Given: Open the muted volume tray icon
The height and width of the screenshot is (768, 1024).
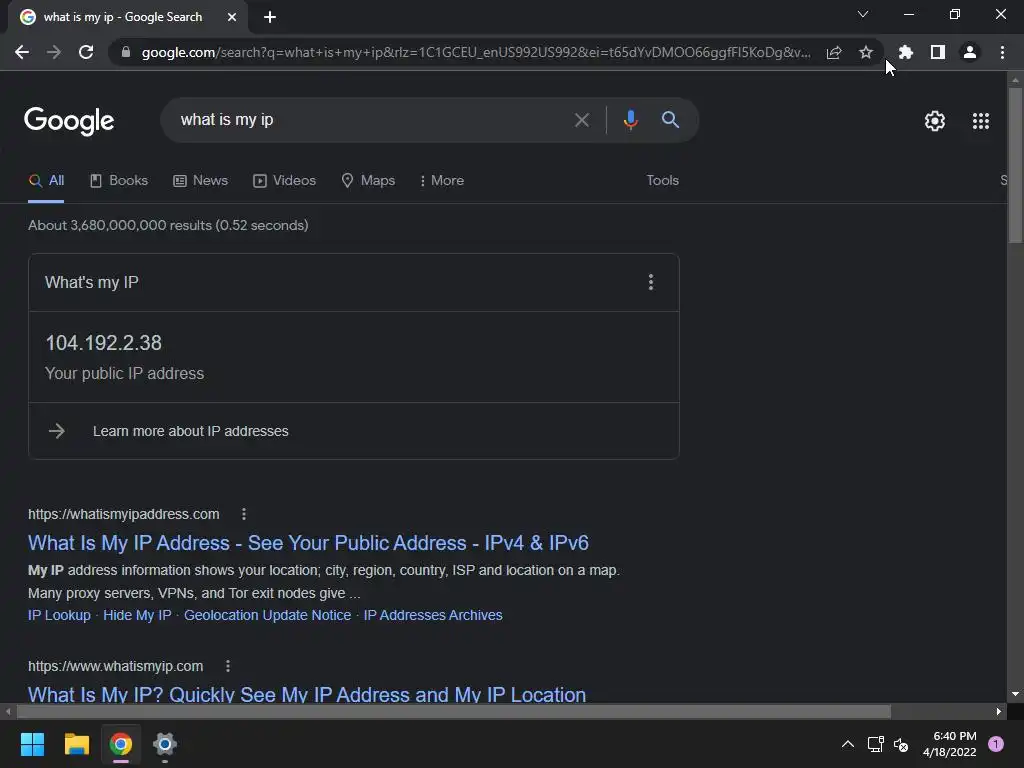Looking at the screenshot, I should [x=901, y=744].
